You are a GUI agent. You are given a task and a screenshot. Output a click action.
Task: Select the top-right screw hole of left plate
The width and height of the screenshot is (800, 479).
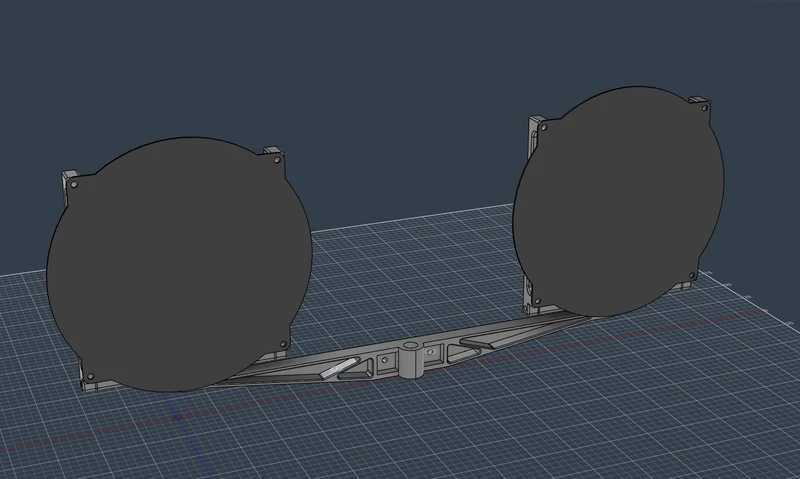277,160
